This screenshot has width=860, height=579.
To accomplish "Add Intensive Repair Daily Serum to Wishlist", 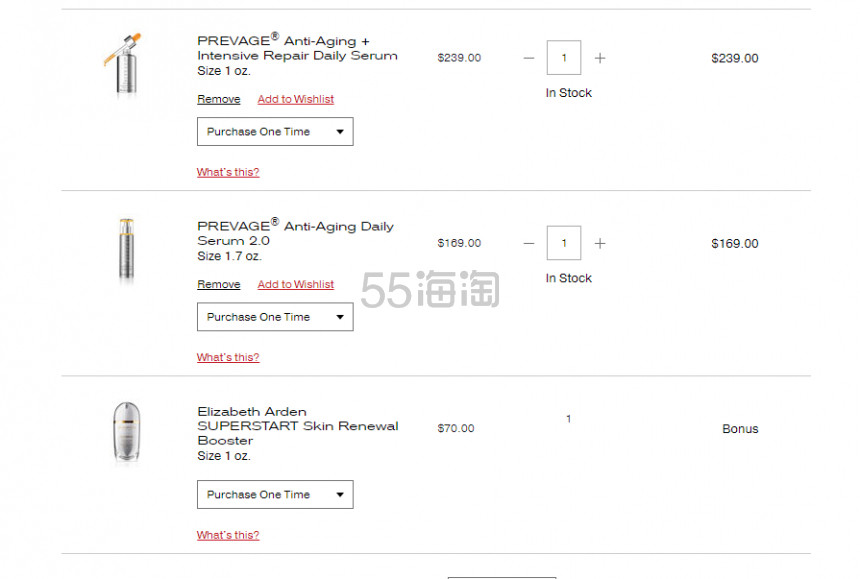I will click(296, 99).
